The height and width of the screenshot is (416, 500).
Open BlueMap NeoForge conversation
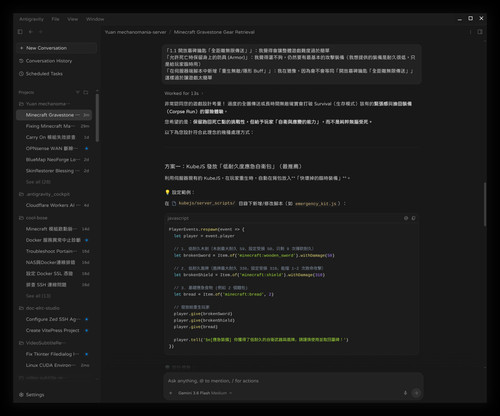(54, 160)
